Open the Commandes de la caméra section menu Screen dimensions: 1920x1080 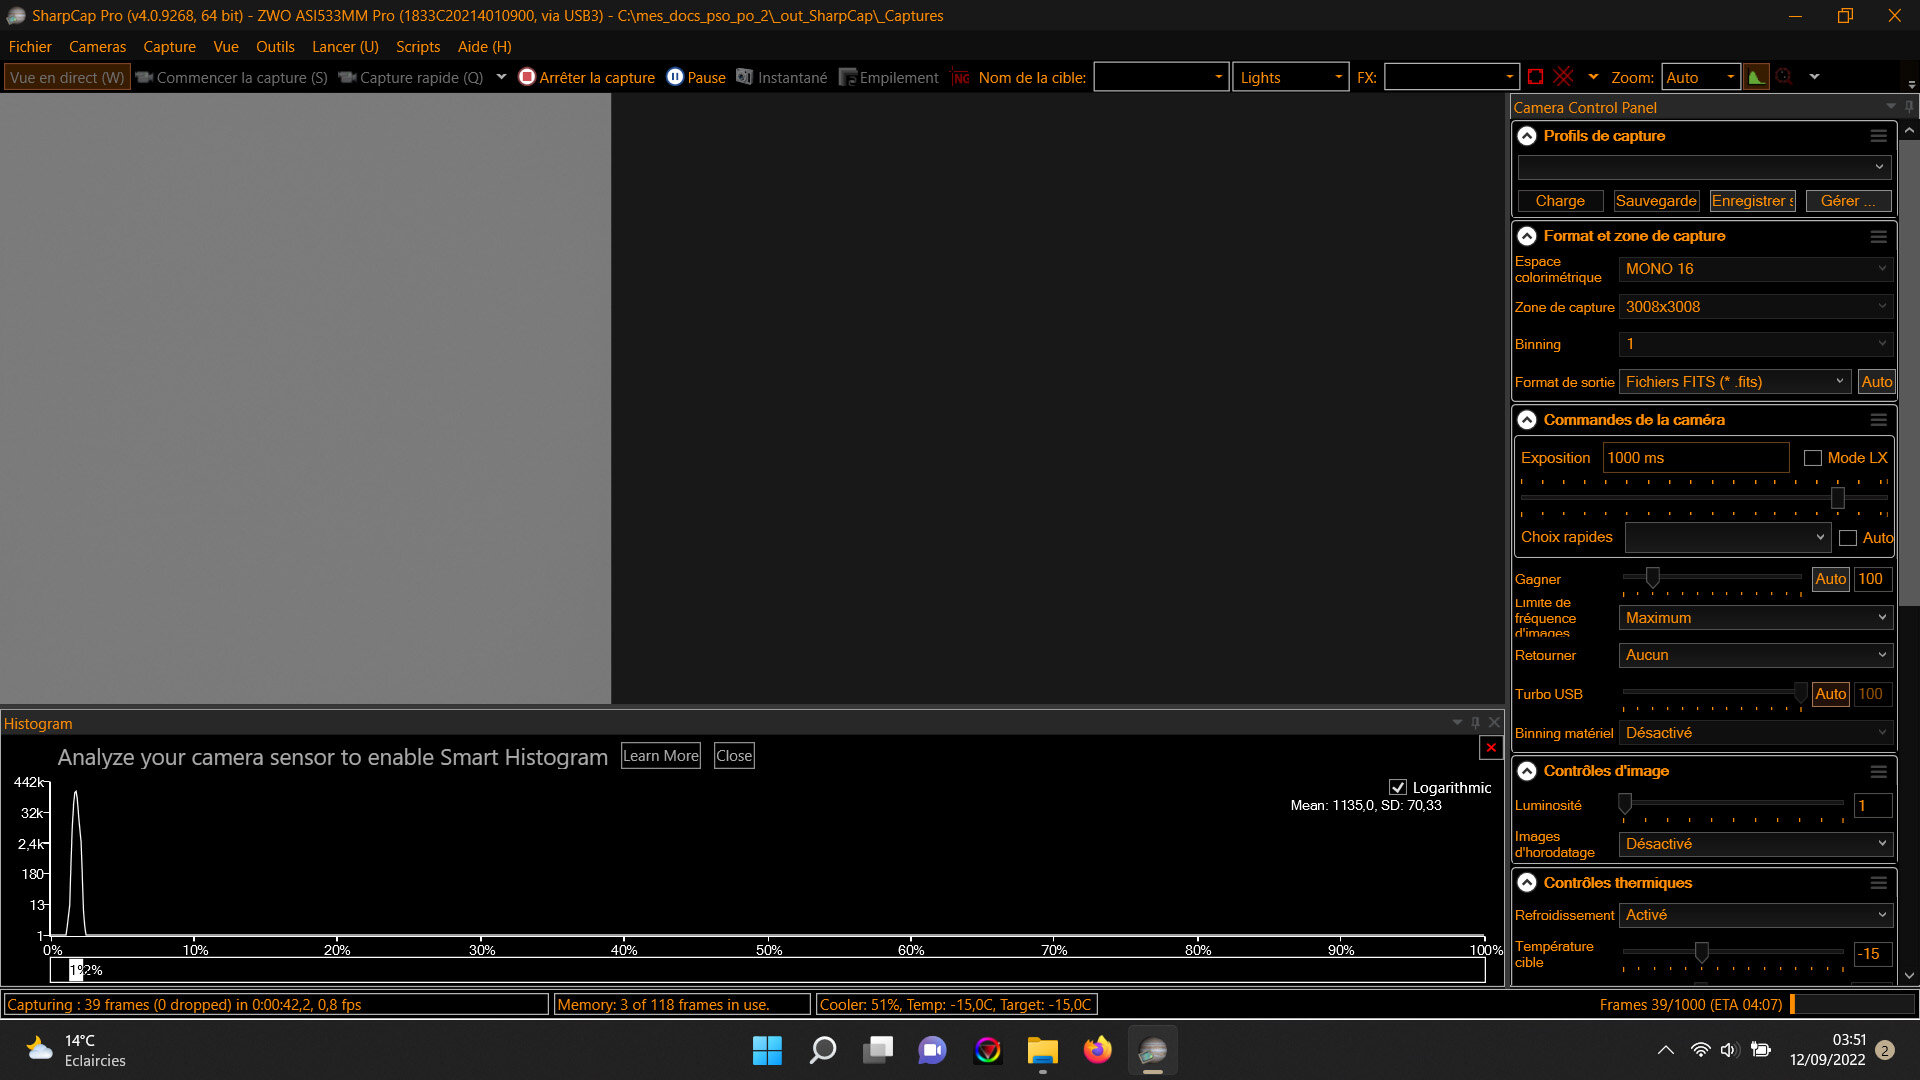1878,420
